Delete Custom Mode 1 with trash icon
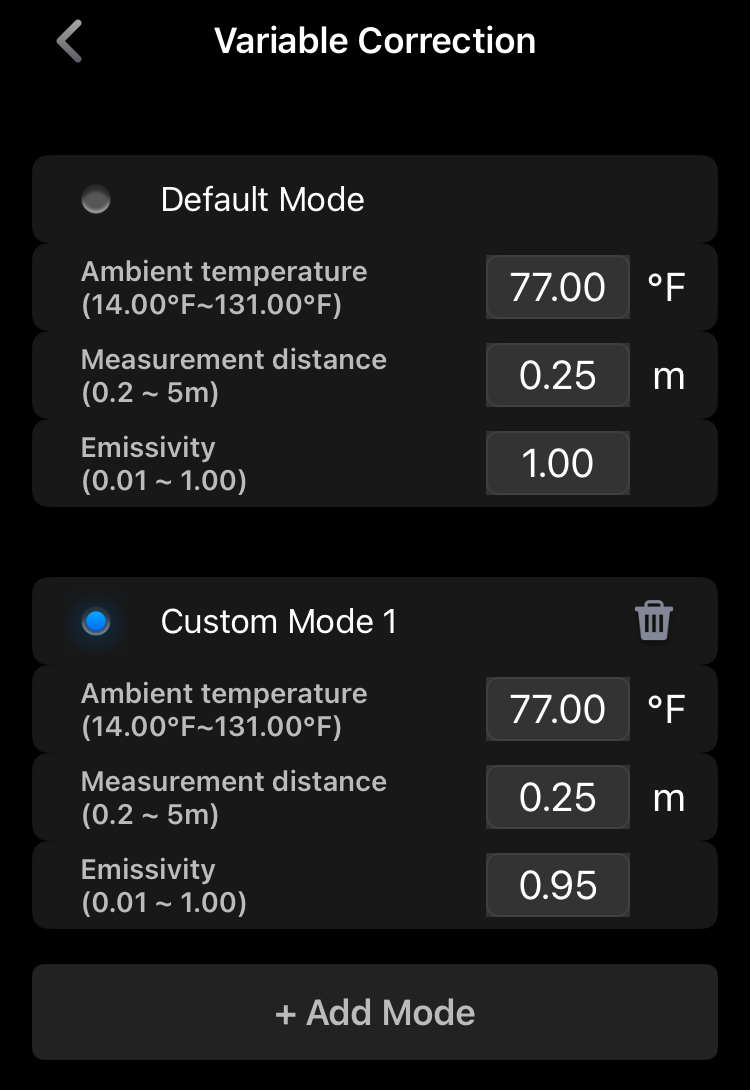The height and width of the screenshot is (1090, 750). point(654,621)
